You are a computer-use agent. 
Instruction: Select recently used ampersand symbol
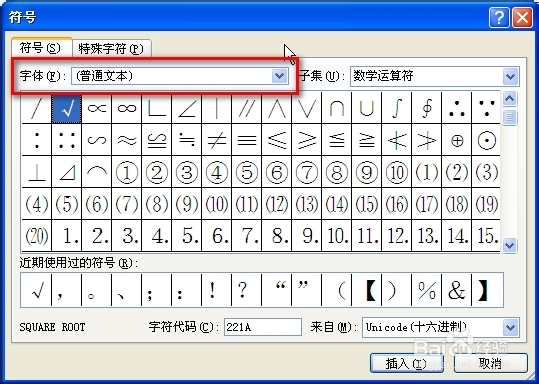456,290
